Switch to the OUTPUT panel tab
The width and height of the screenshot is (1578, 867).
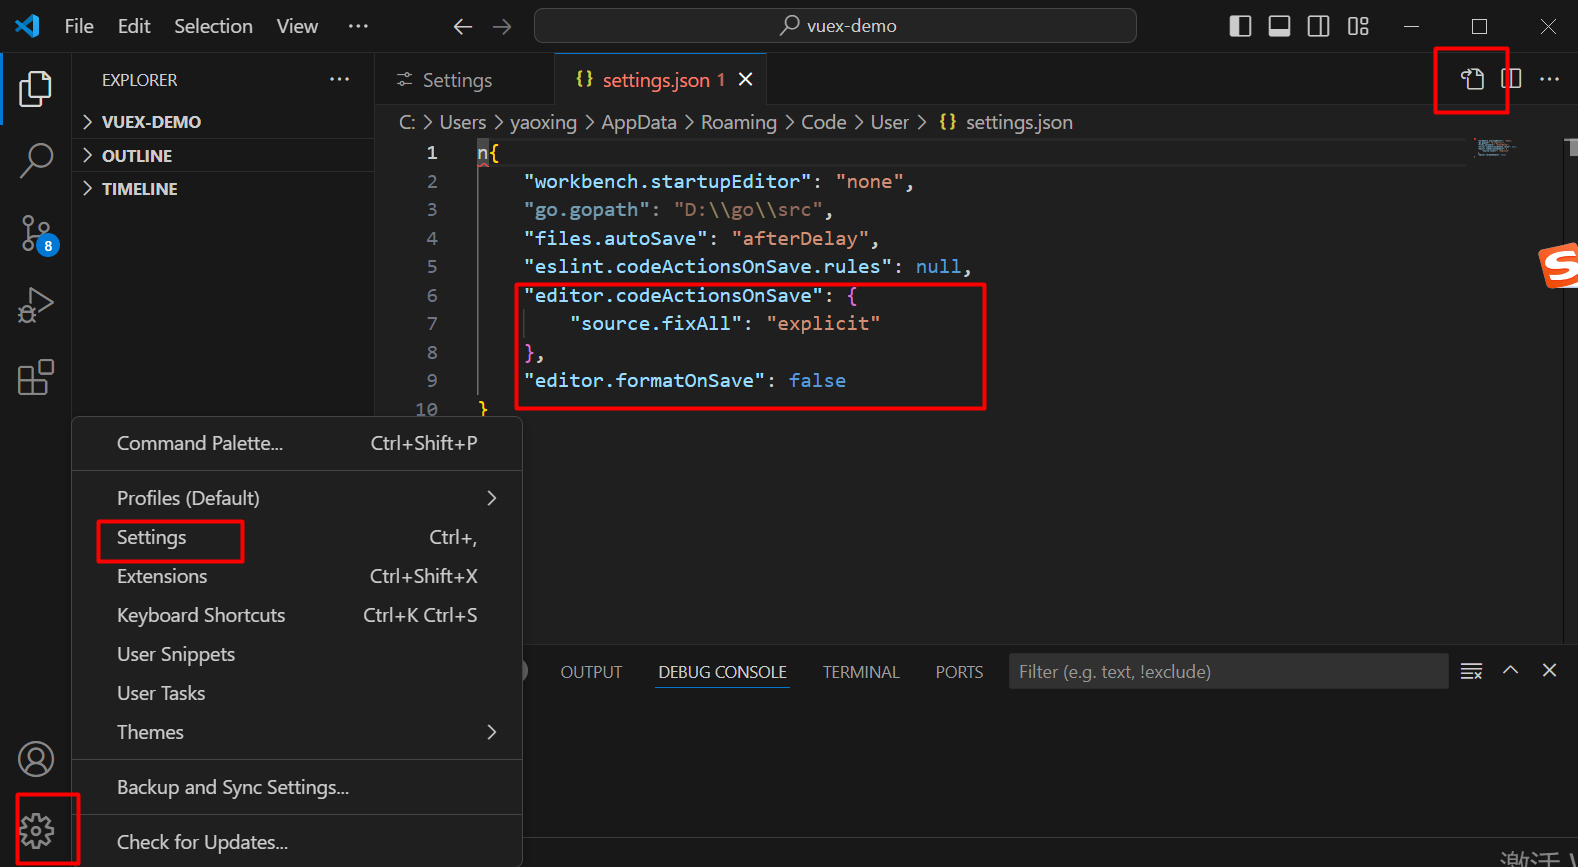[x=591, y=672]
